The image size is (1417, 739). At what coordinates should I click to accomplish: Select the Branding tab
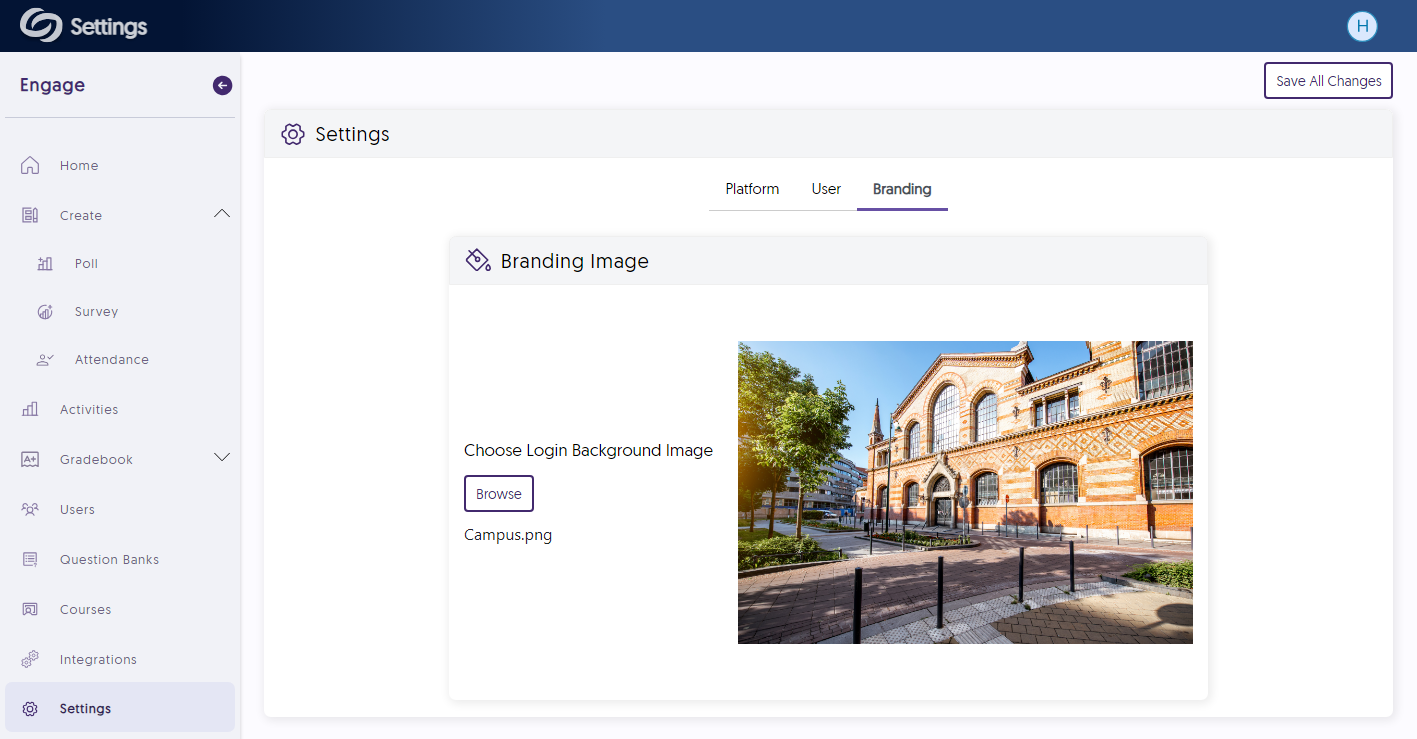(902, 189)
